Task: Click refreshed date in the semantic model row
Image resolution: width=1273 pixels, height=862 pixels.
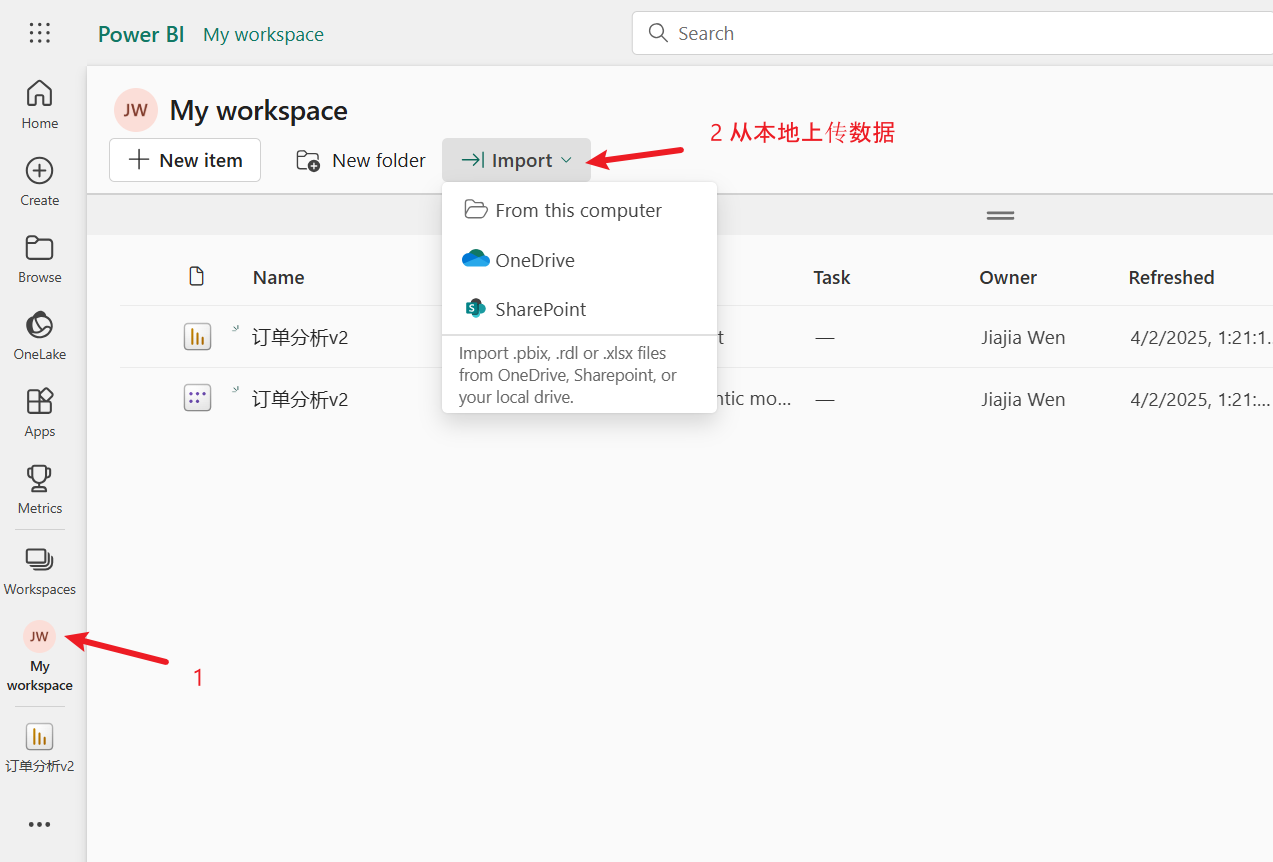Action: (x=1201, y=399)
